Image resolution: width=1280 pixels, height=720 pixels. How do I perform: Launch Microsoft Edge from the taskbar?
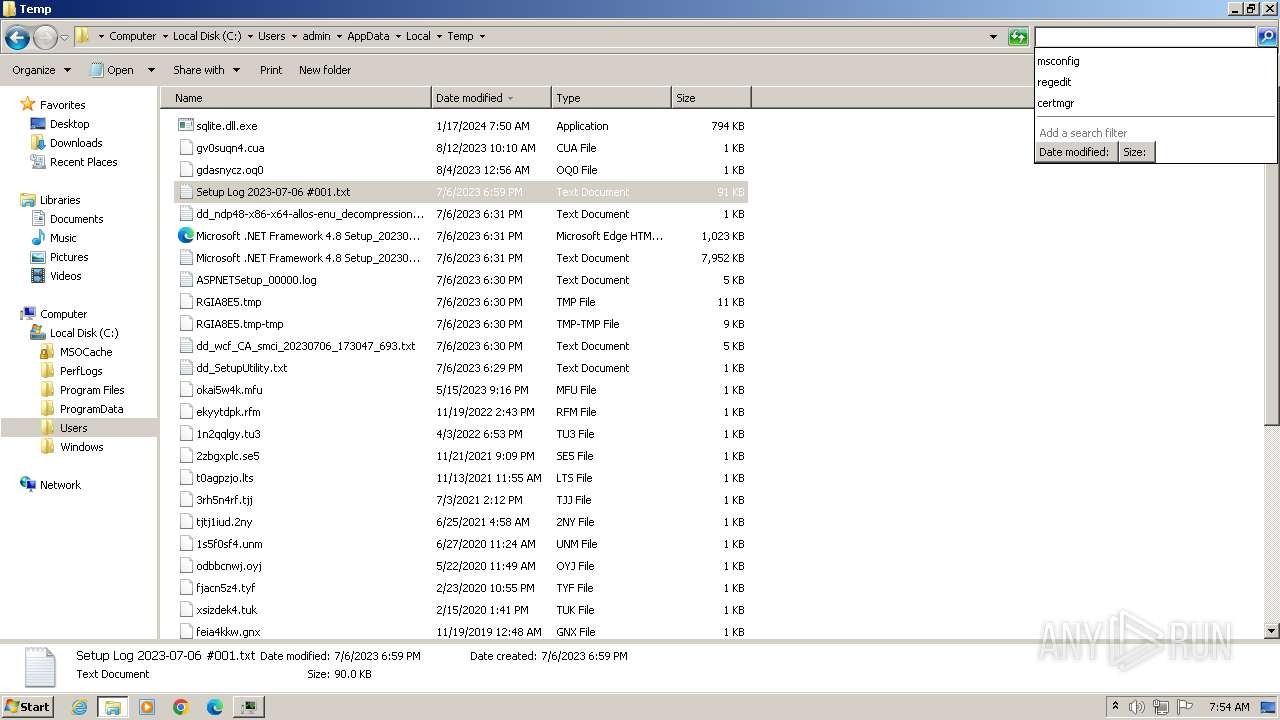pos(214,707)
